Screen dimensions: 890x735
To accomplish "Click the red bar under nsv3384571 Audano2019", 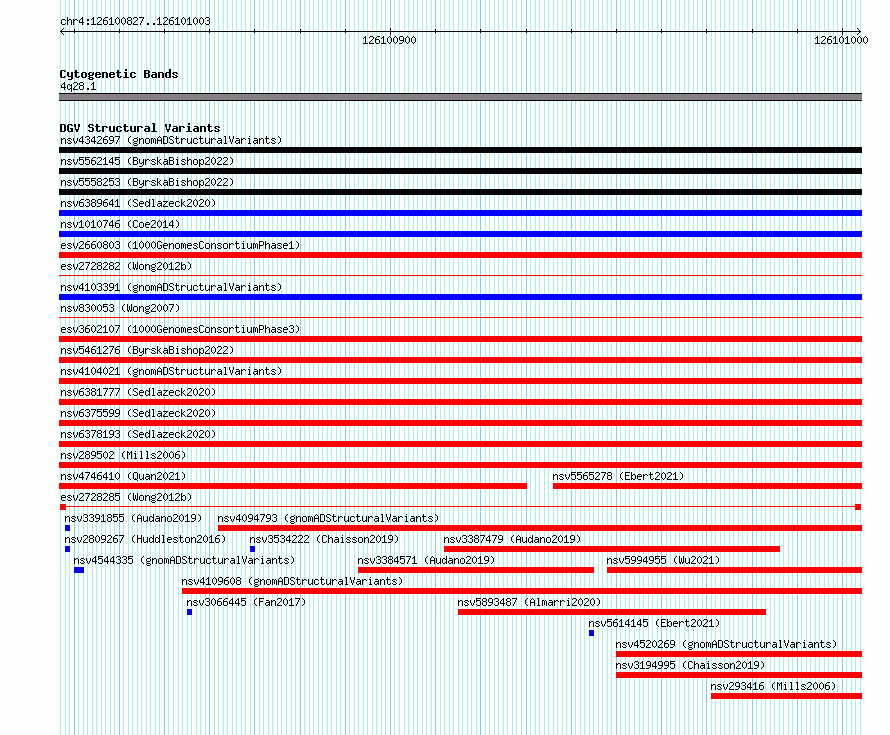I will [x=476, y=570].
